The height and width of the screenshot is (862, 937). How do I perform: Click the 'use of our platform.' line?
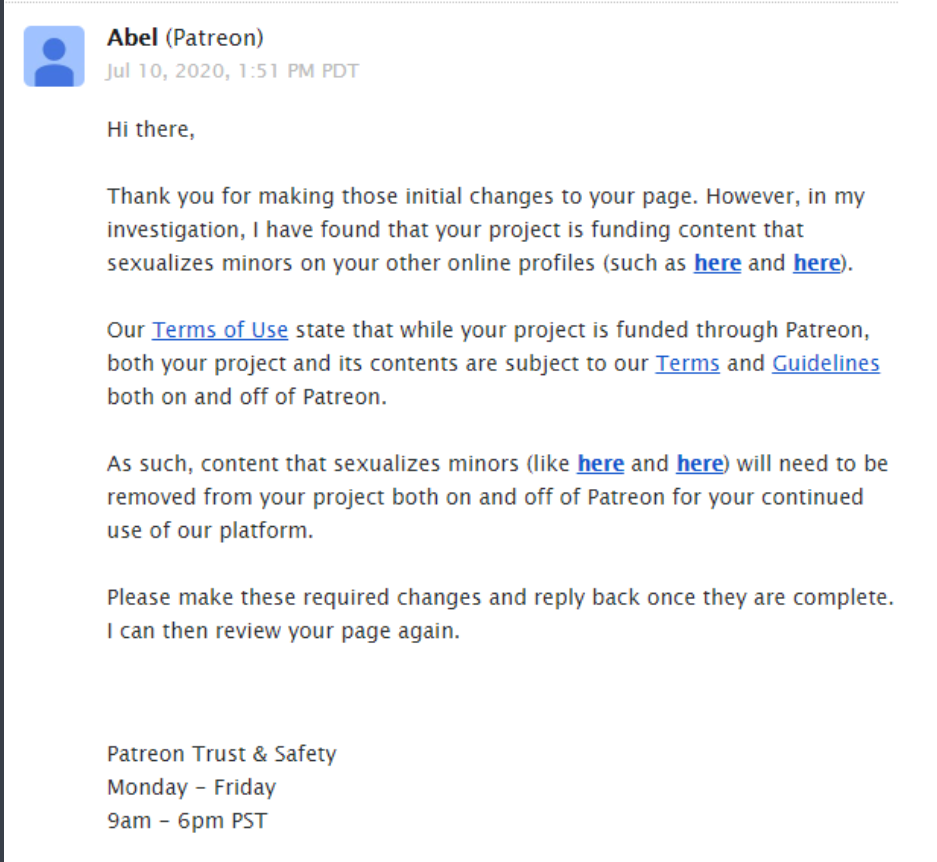[210, 531]
